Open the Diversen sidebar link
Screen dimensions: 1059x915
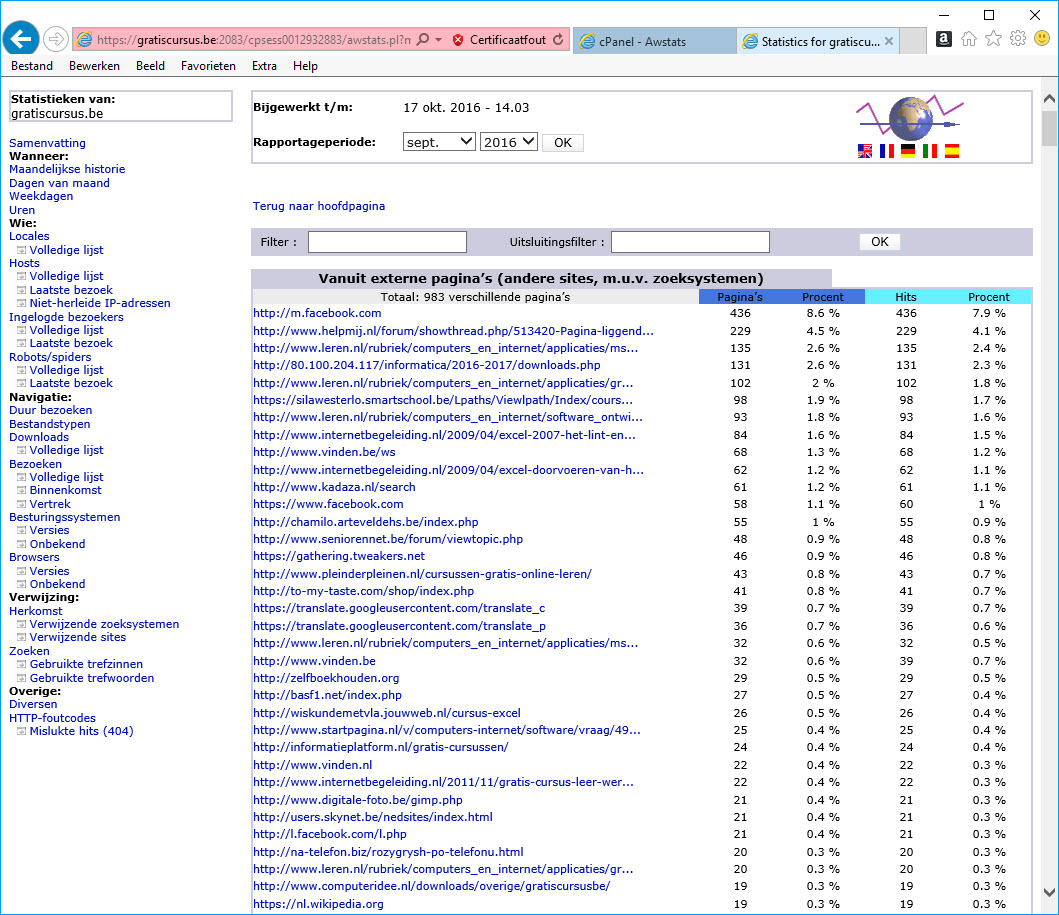click(x=33, y=704)
